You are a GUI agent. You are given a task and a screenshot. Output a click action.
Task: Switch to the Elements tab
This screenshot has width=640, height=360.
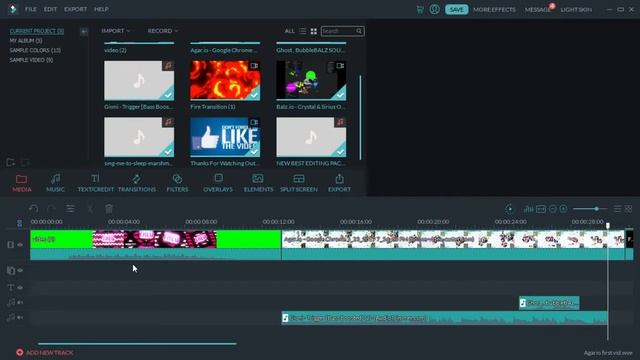(258, 183)
